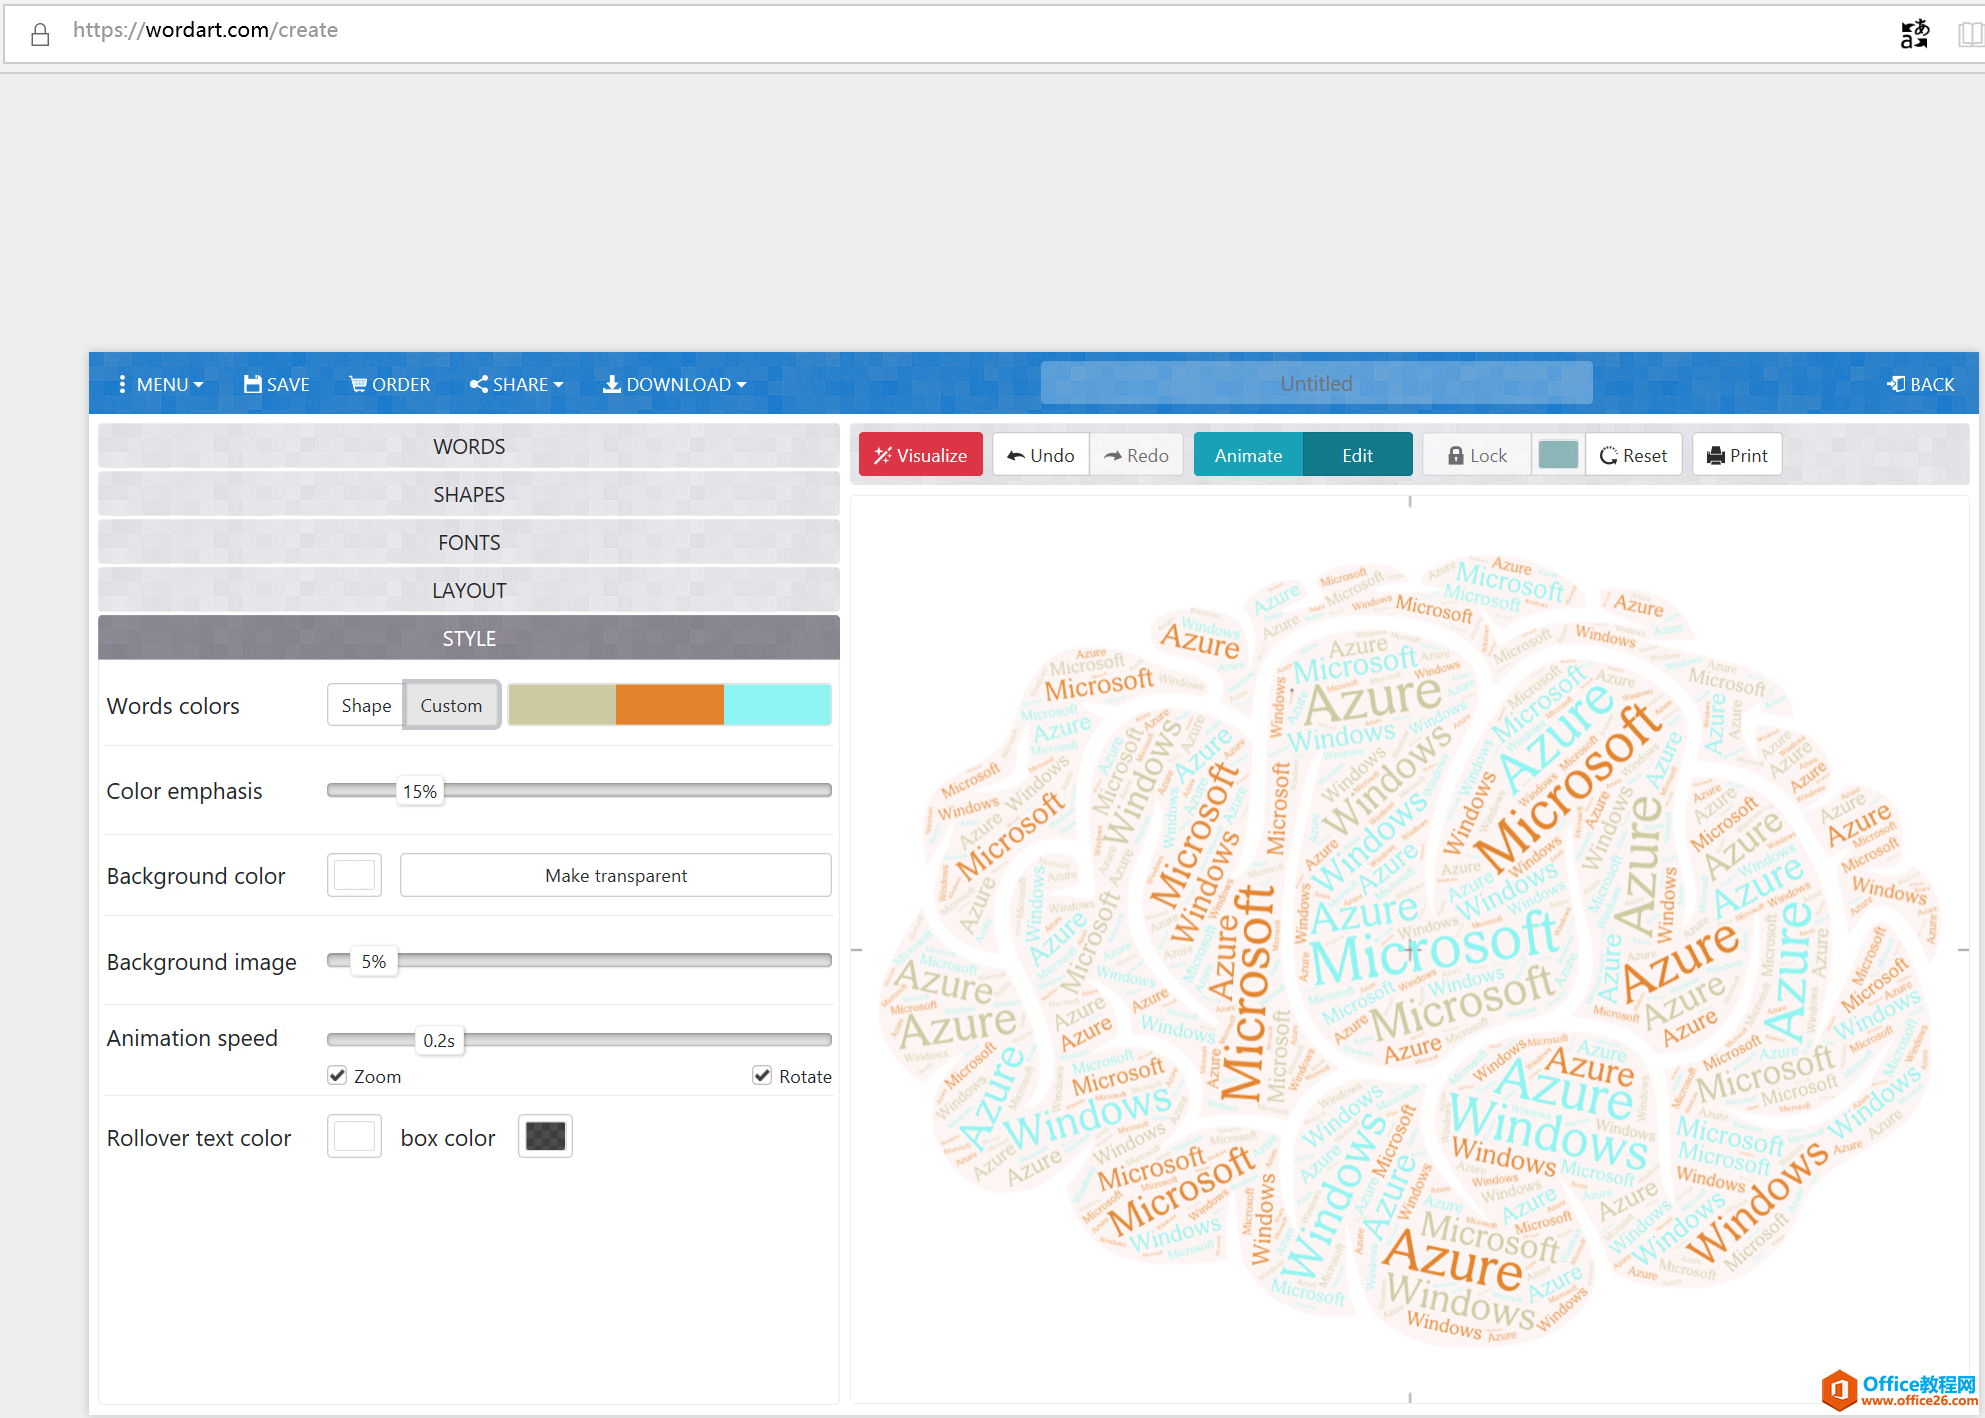Click the Redo icon

[1137, 456]
